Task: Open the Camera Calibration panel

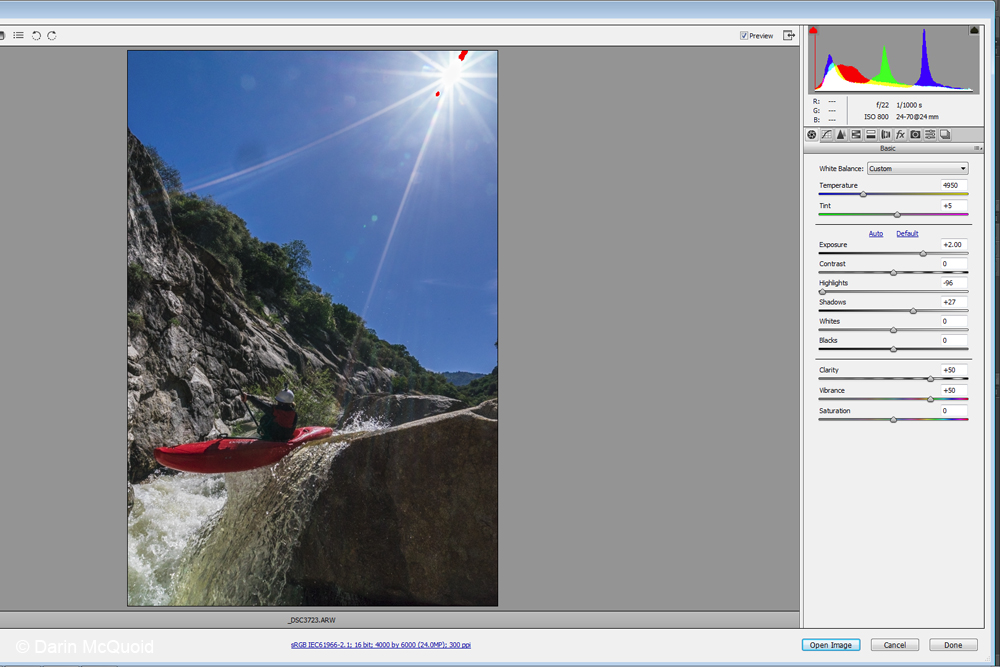Action: pyautogui.click(x=915, y=134)
